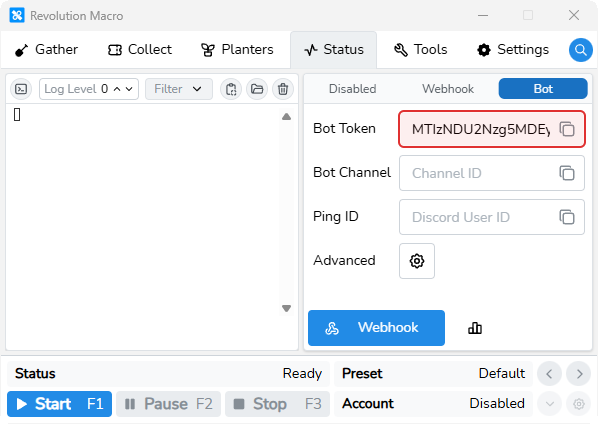Switch to previous preset arrow
This screenshot has height=424, width=598.
tap(549, 374)
